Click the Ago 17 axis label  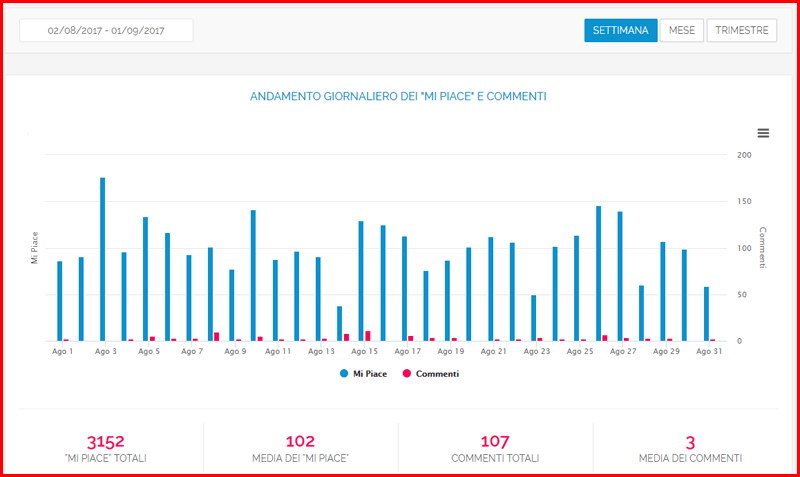pos(407,352)
